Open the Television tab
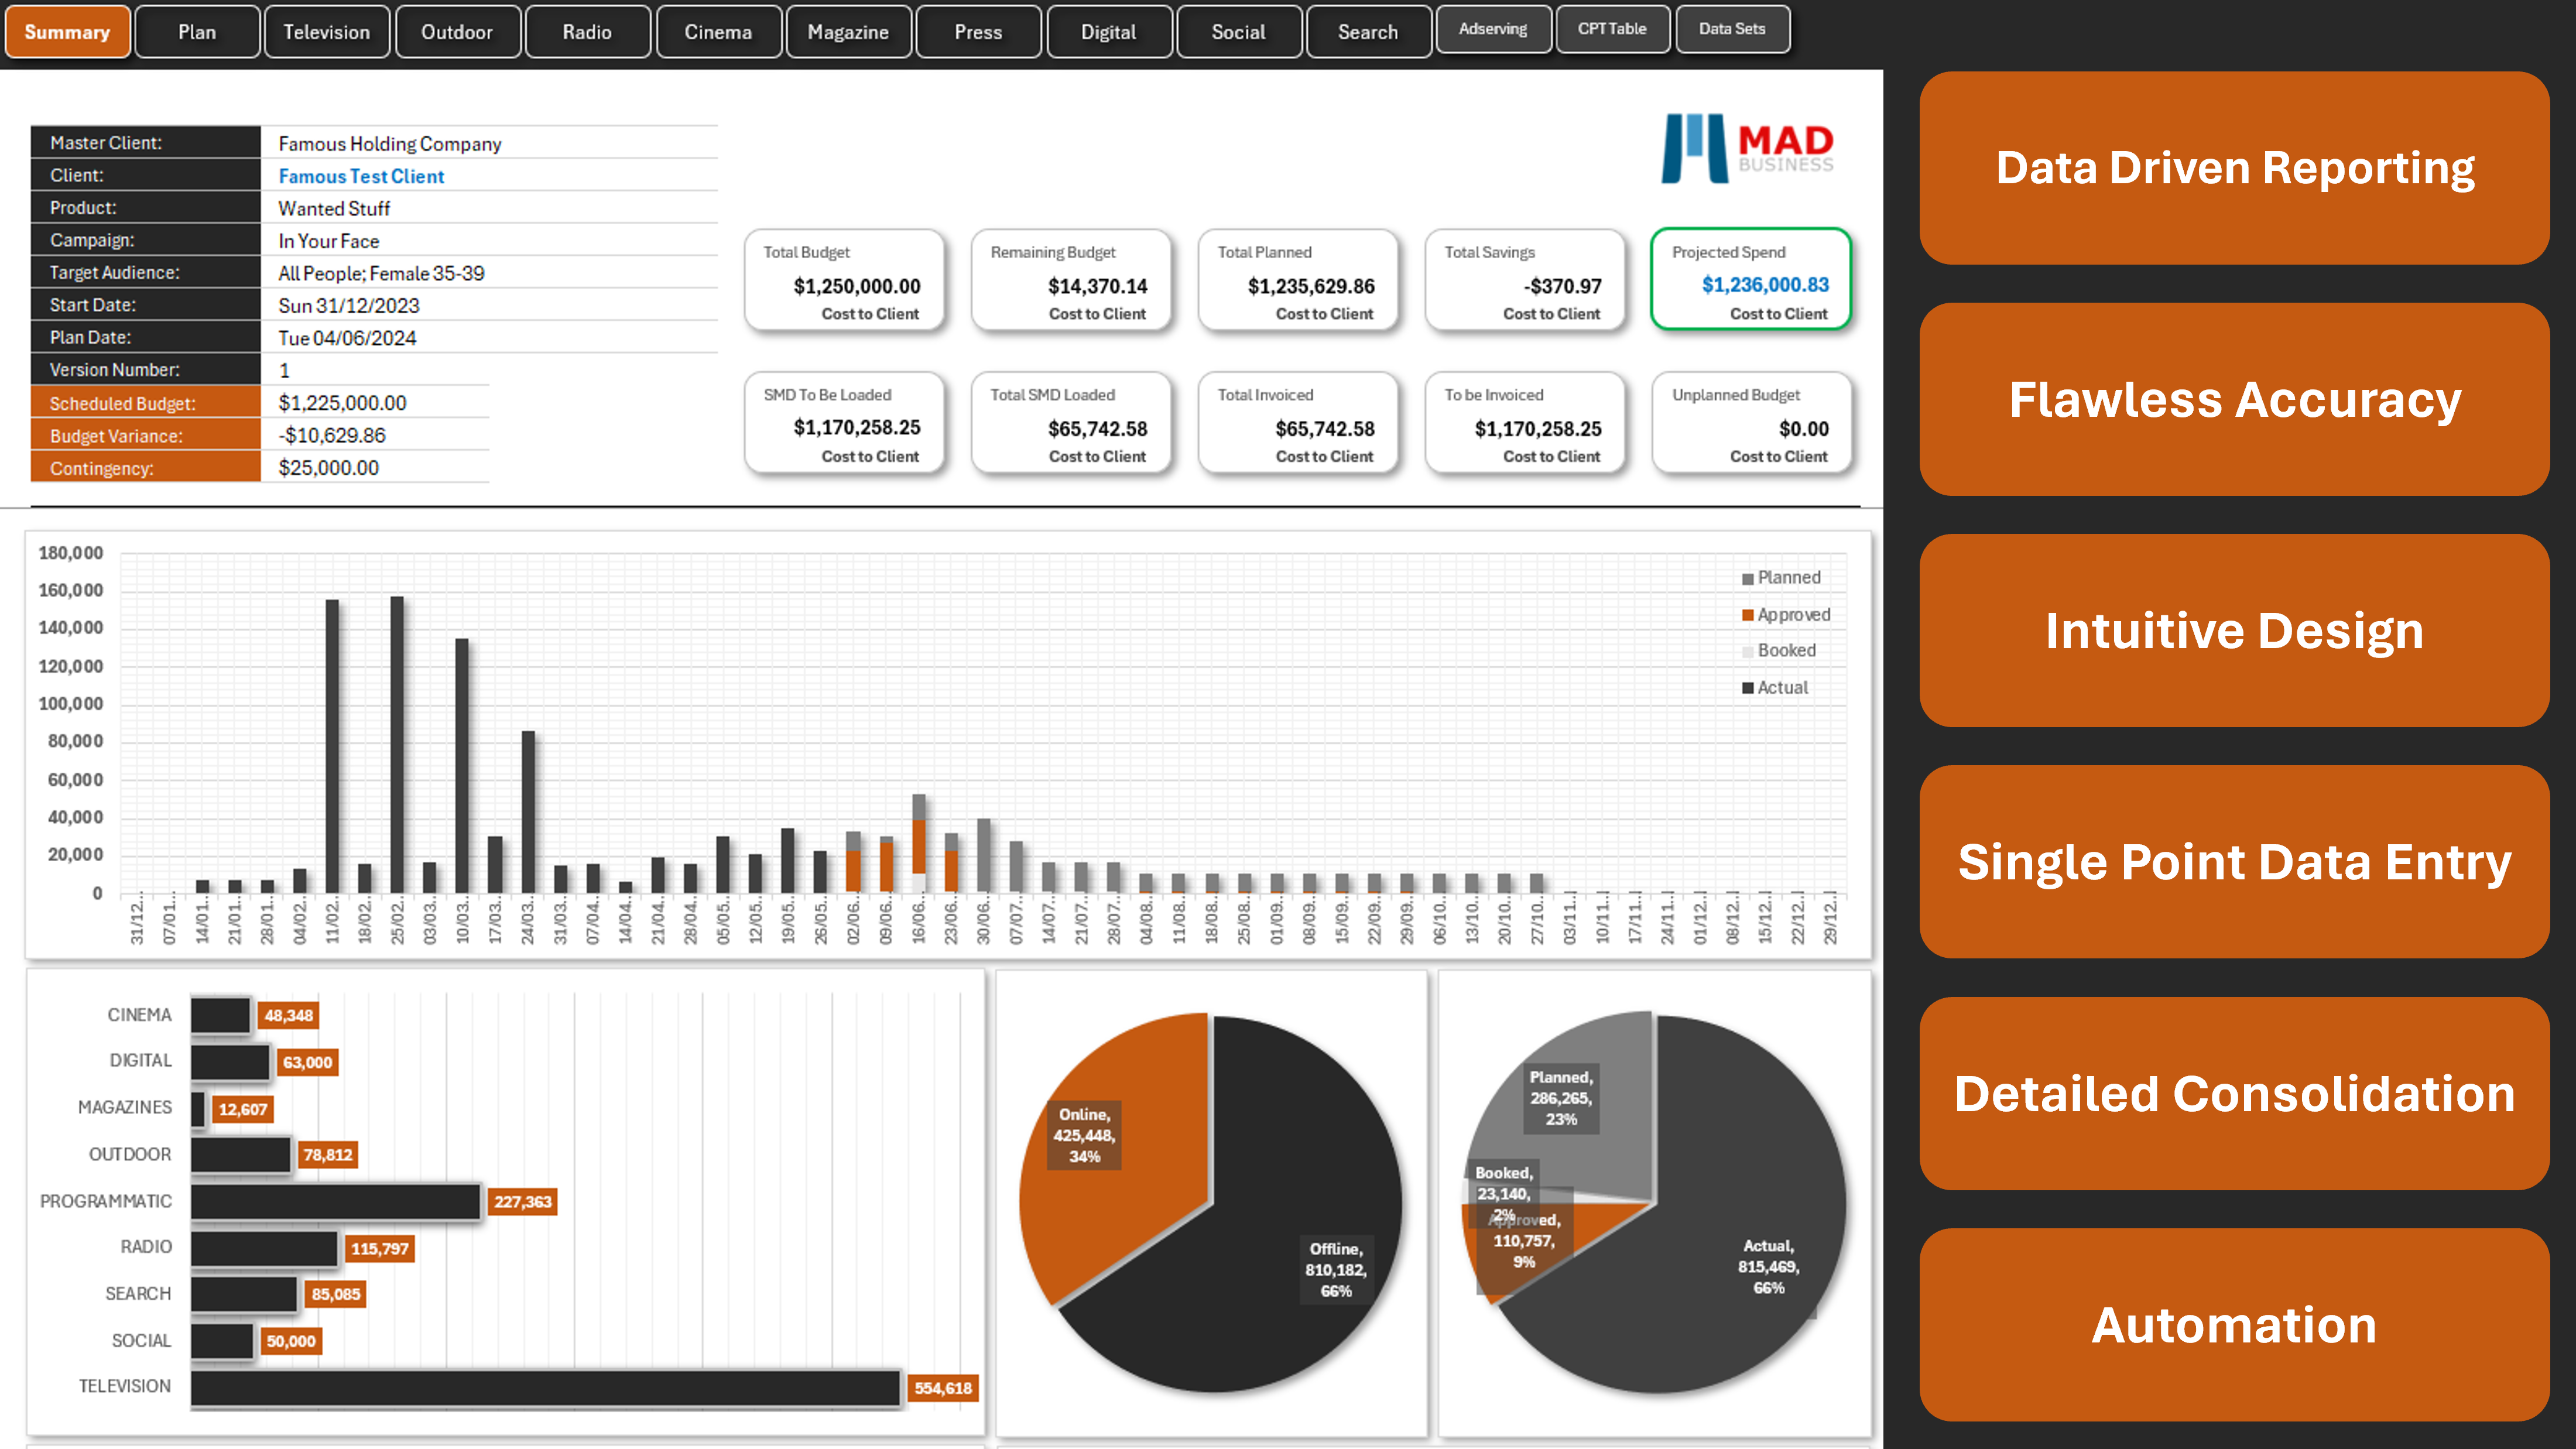2576x1449 pixels. [326, 32]
